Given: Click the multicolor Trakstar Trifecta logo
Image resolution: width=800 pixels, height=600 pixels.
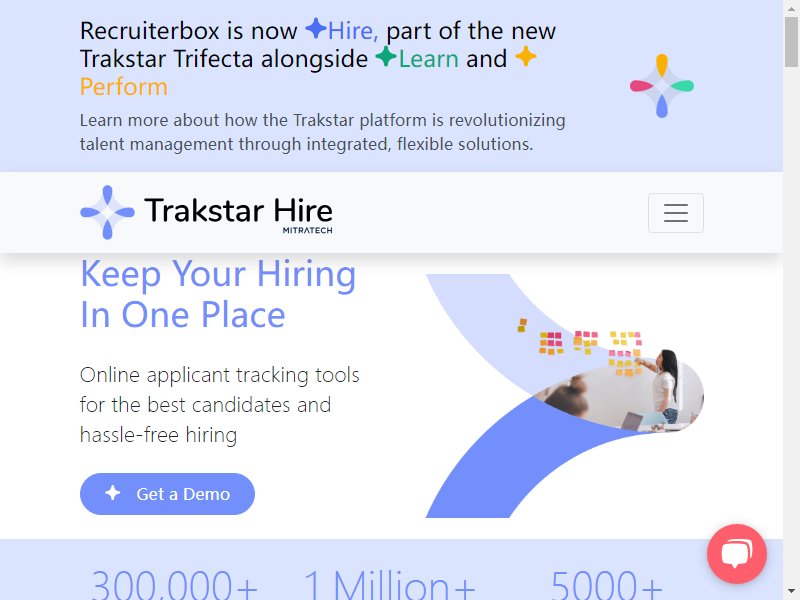Looking at the screenshot, I should 662,86.
